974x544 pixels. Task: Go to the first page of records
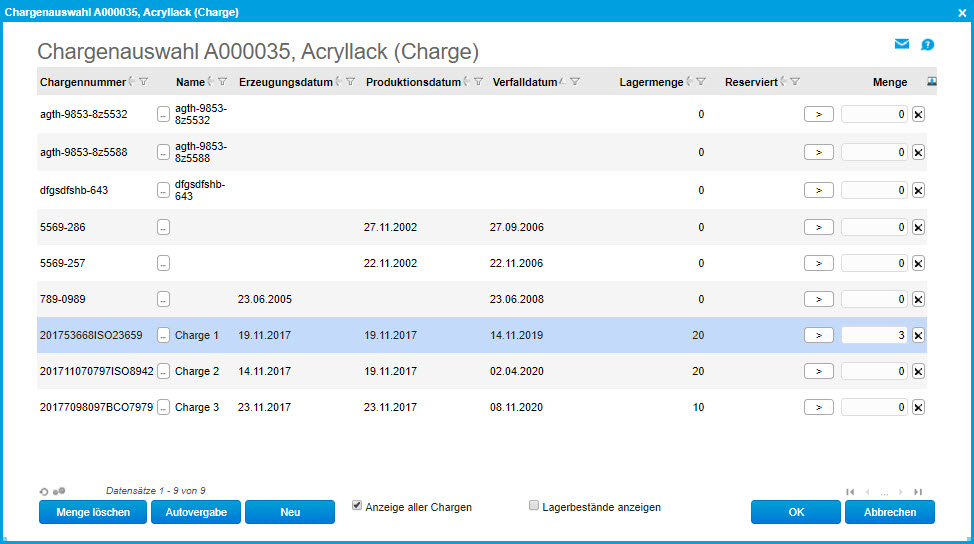pos(850,492)
